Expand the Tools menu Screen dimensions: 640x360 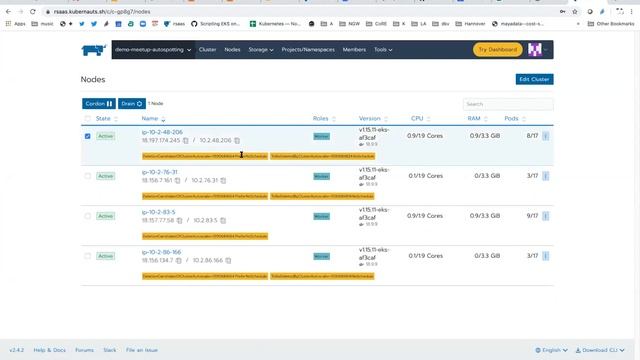(x=383, y=50)
